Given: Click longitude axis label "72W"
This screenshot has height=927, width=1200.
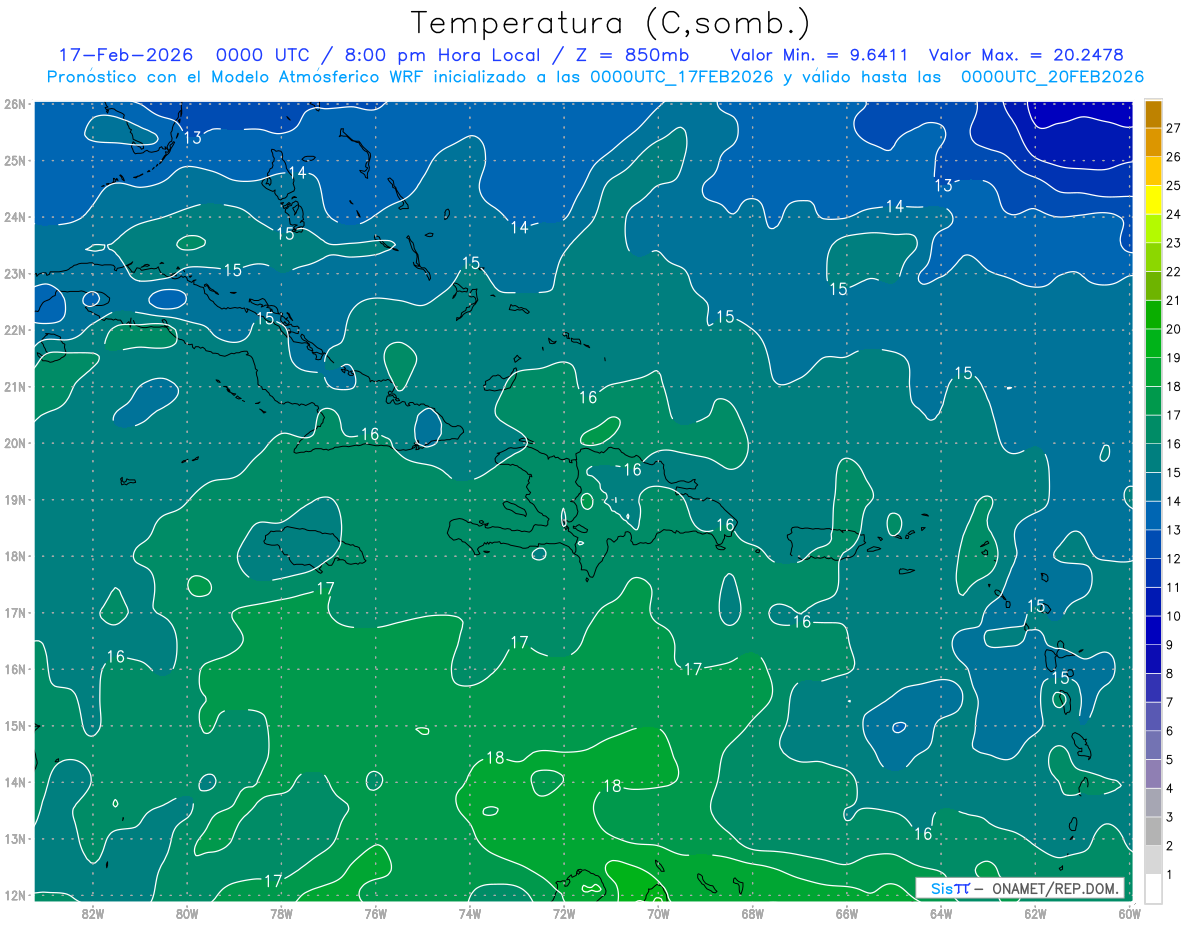Looking at the screenshot, I should coord(563,913).
